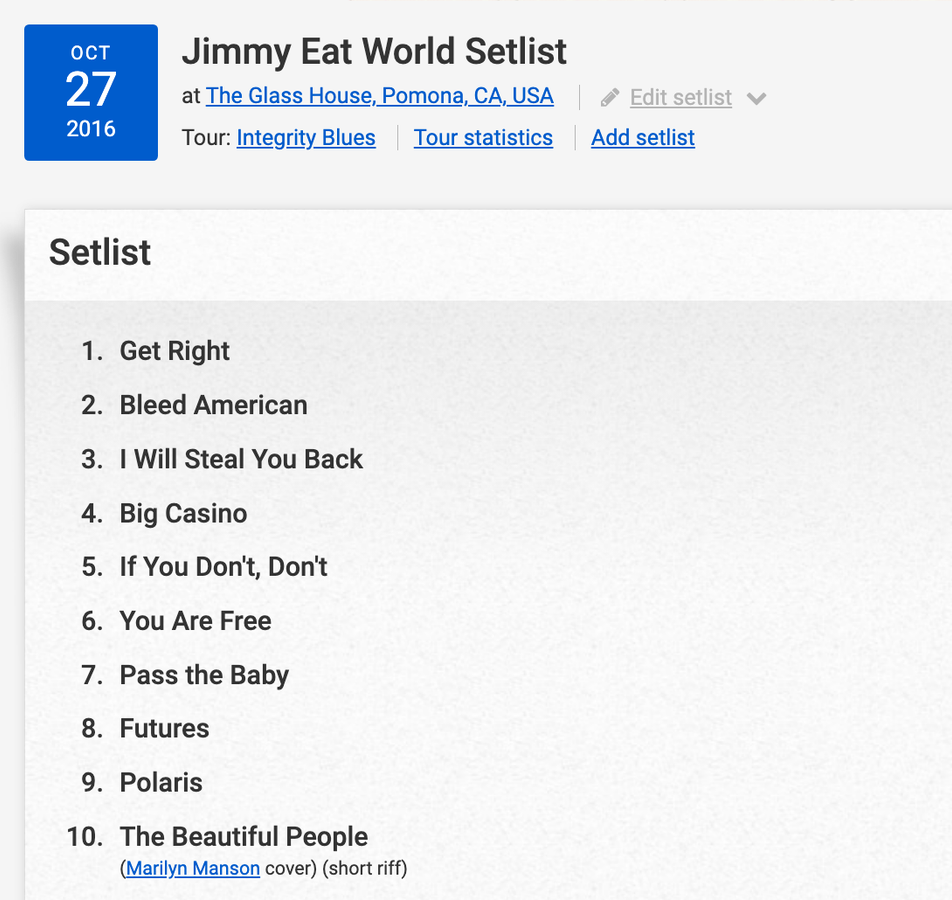Click the Oct 27 2016 date badge
Viewport: 952px width, 900px height.
pyautogui.click(x=91, y=92)
